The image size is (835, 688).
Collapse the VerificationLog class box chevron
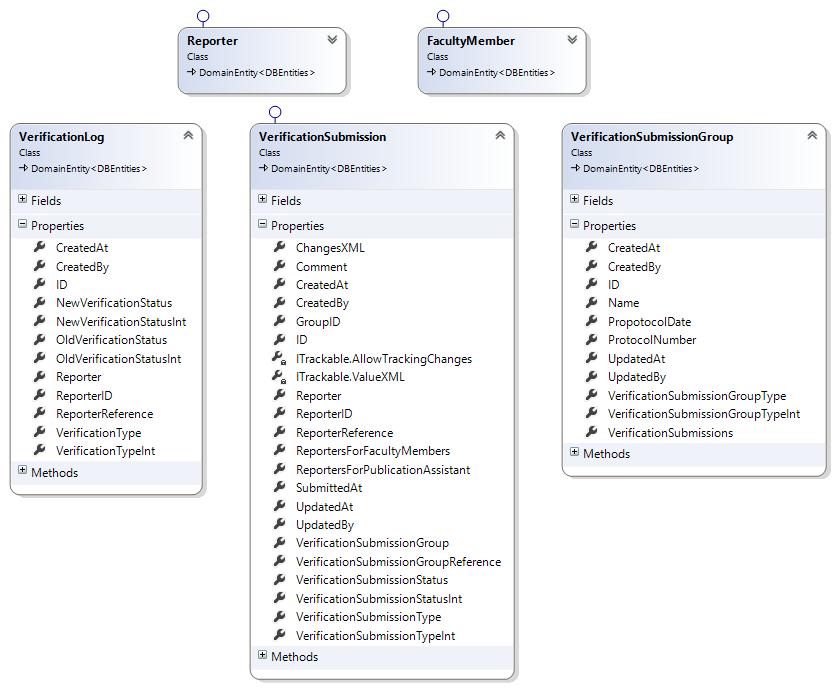(x=188, y=135)
